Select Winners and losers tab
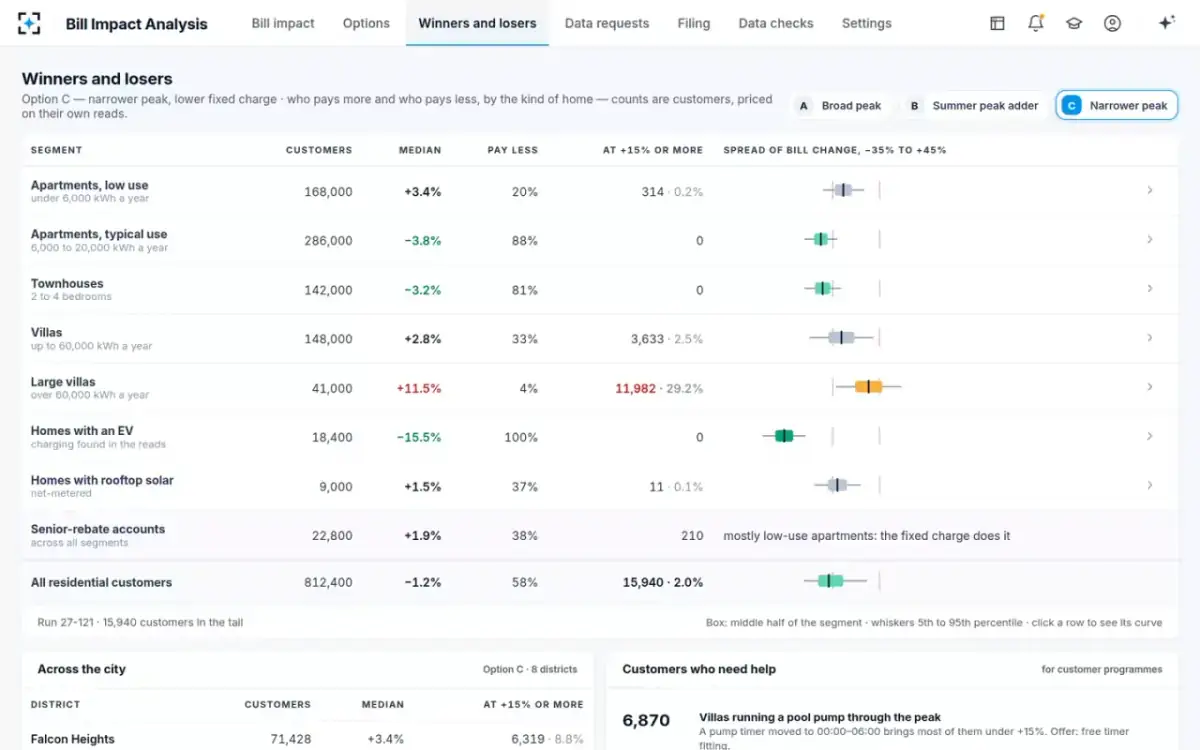This screenshot has width=1200, height=750. click(477, 23)
